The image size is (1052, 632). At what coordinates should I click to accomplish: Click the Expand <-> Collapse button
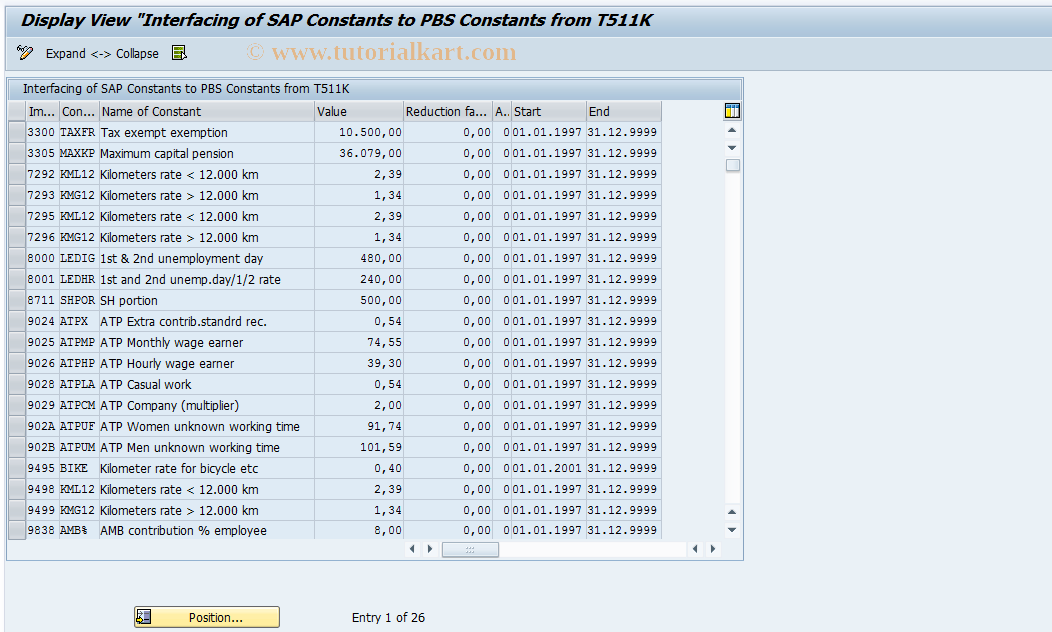pyautogui.click(x=102, y=54)
